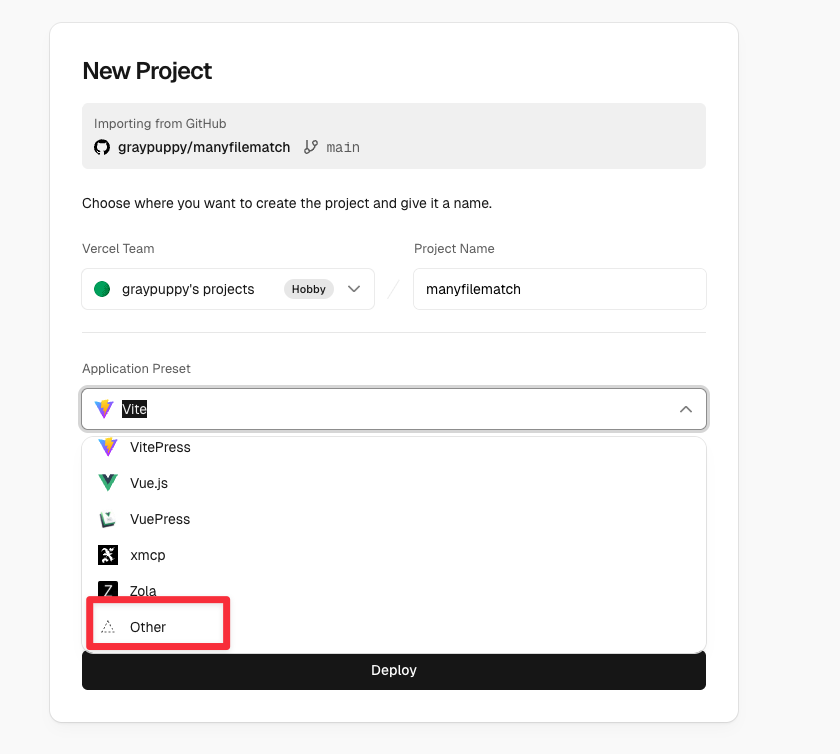
Task: Click the Project Name text field
Action: click(559, 289)
